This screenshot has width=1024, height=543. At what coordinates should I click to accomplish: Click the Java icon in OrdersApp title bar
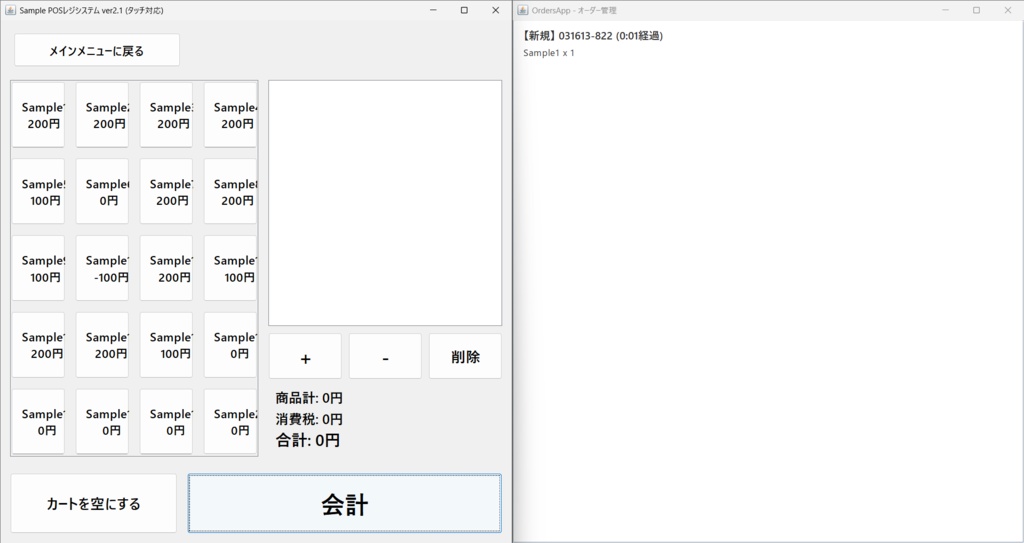click(x=522, y=10)
